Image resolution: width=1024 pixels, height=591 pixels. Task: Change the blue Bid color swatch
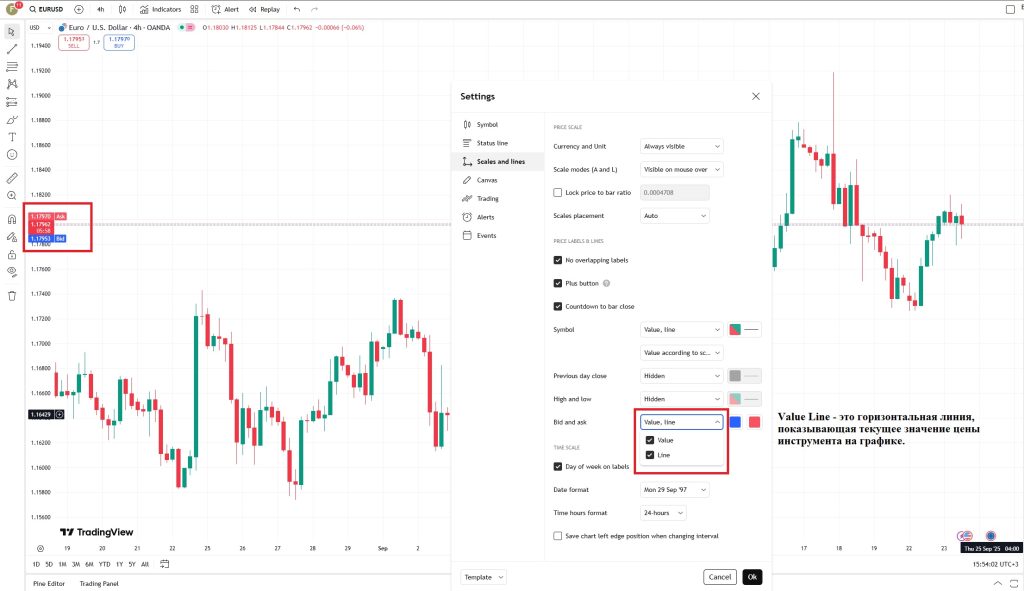pyautogui.click(x=735, y=423)
